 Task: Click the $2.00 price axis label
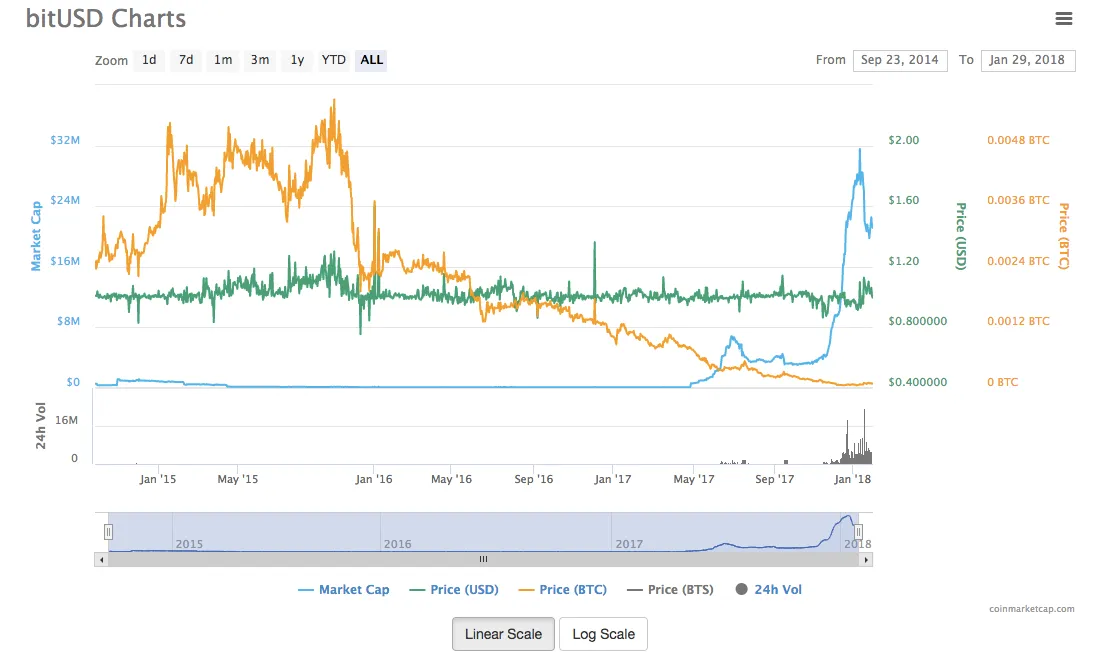pyautogui.click(x=903, y=140)
